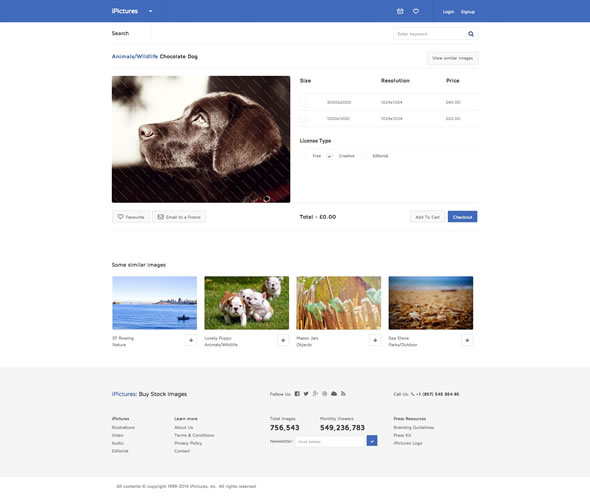590x496 pixels.
Task: Click the Checkout button
Action: tap(462, 217)
